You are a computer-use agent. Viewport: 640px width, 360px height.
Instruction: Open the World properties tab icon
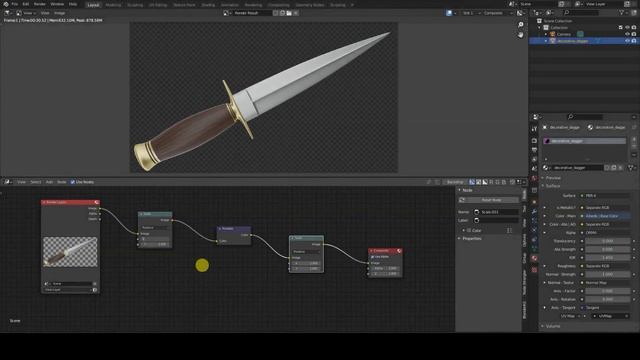(x=534, y=178)
